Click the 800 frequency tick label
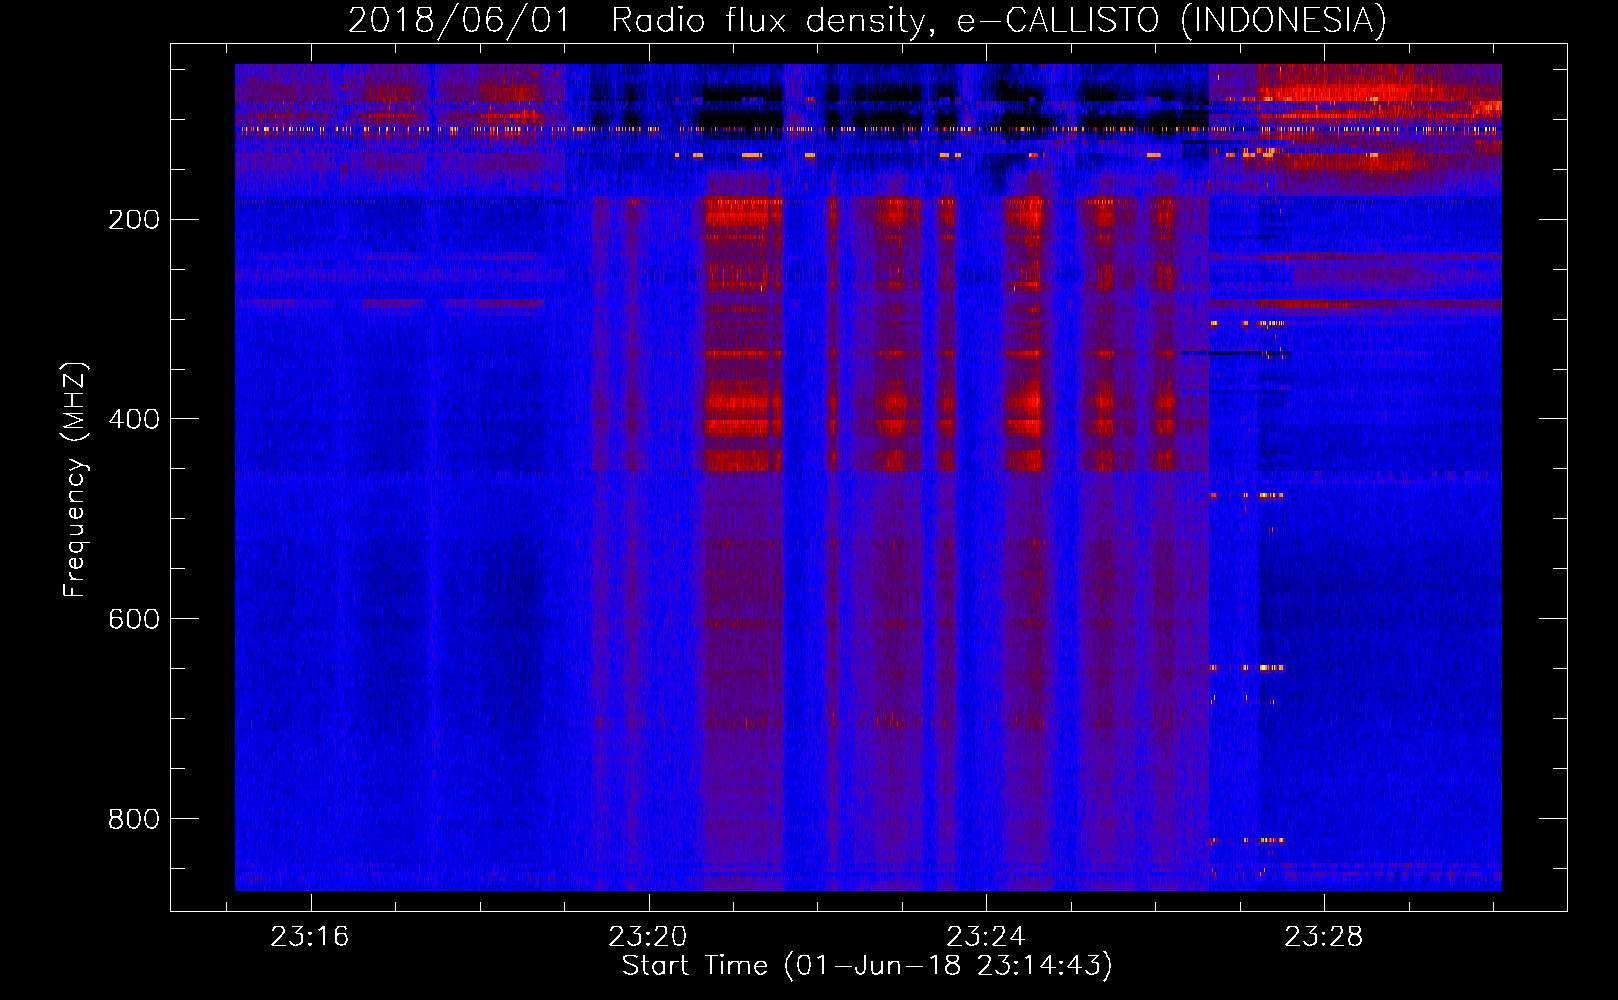The height and width of the screenshot is (1000, 1618). pos(134,819)
